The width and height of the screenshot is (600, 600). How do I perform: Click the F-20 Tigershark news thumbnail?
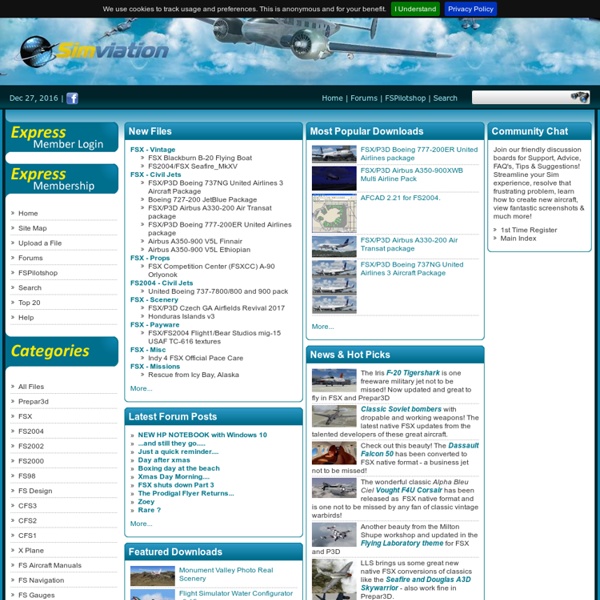tap(334, 380)
